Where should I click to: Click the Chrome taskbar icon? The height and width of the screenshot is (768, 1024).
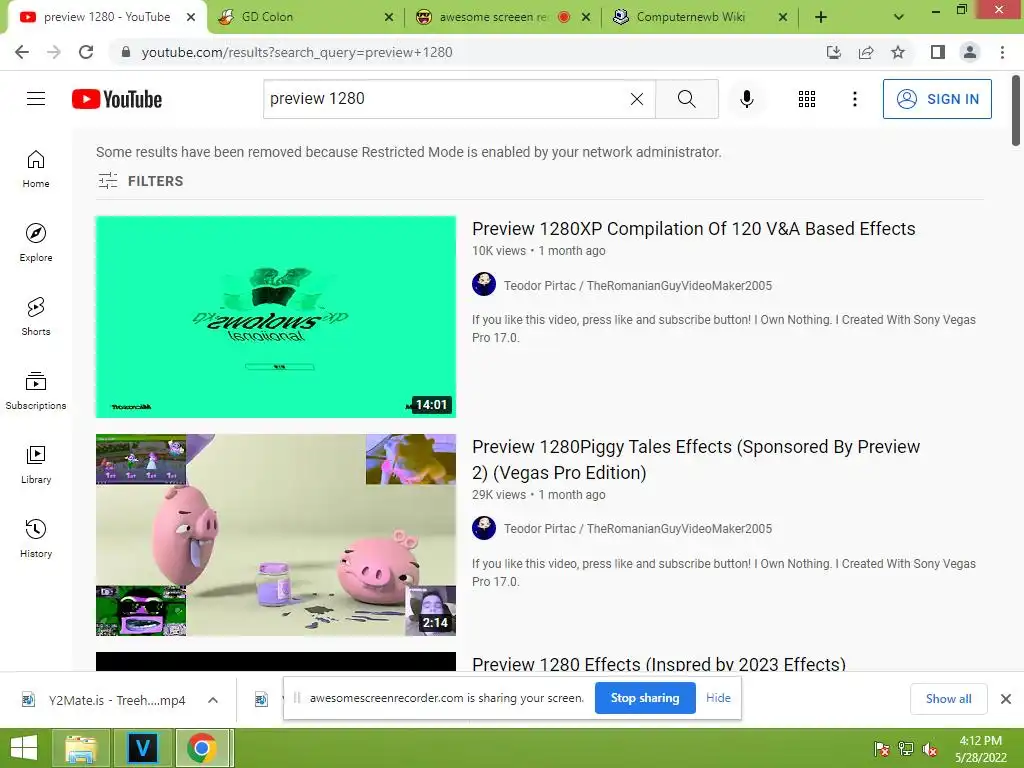point(202,748)
